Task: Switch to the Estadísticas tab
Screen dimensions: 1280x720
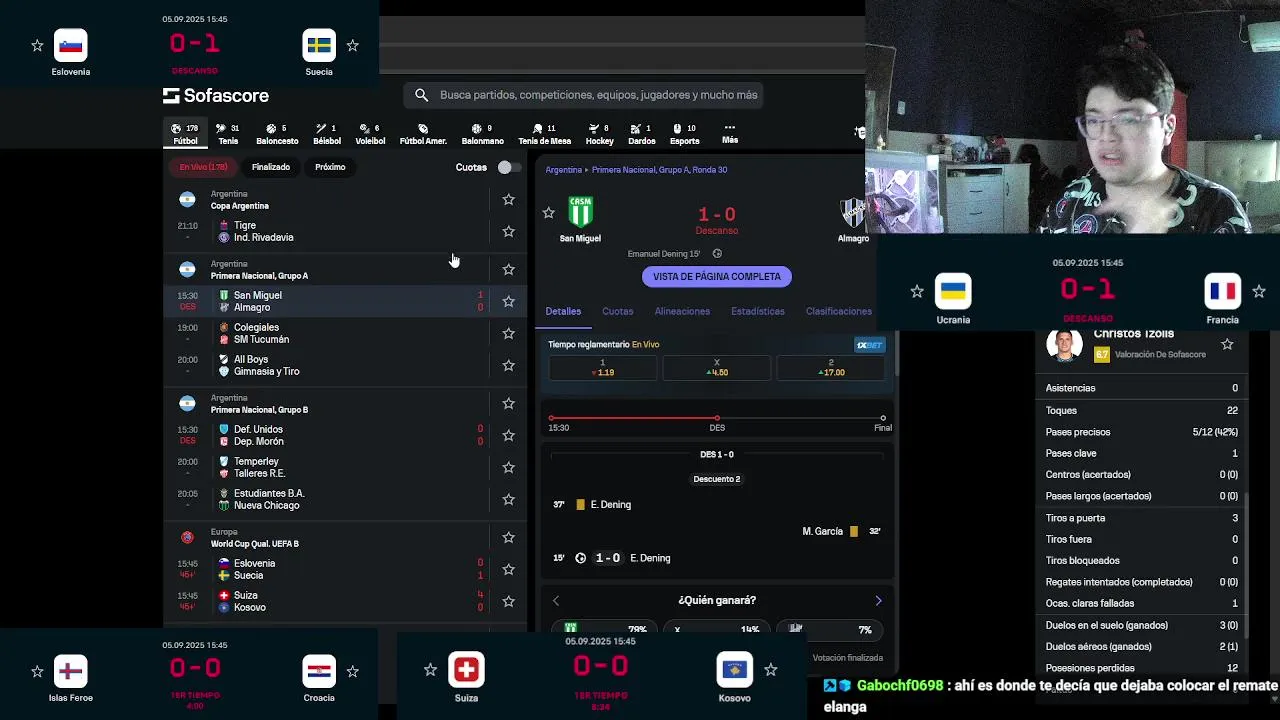Action: coord(757,311)
